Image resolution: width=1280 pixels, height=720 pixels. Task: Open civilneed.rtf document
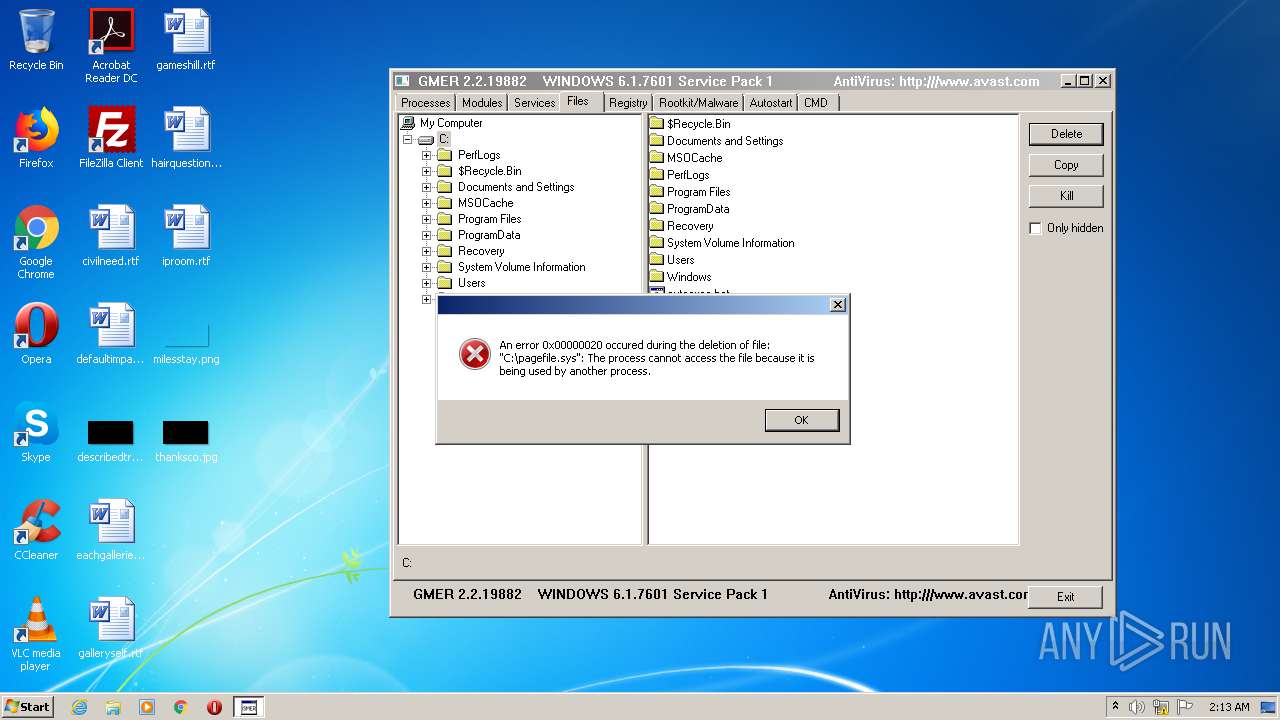pos(111,236)
